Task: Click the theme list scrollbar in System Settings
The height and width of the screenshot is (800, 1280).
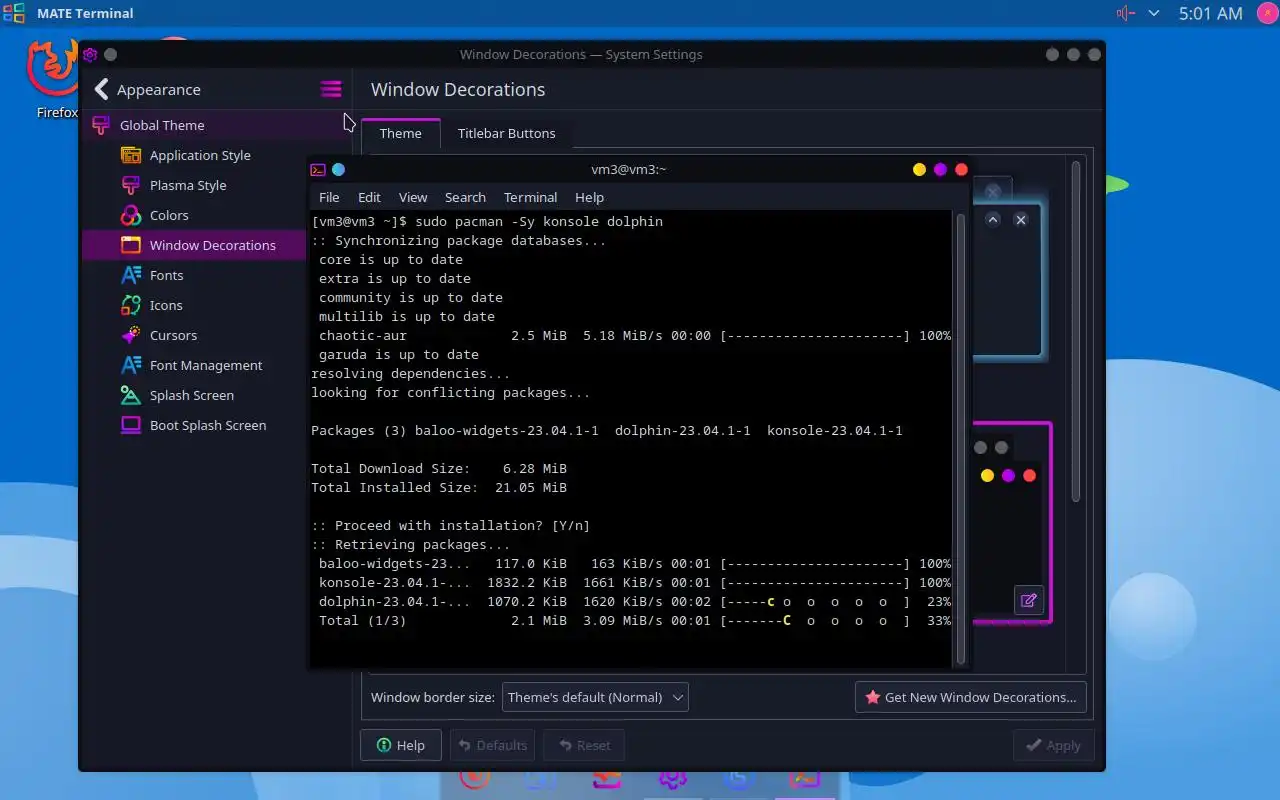Action: click(1076, 330)
